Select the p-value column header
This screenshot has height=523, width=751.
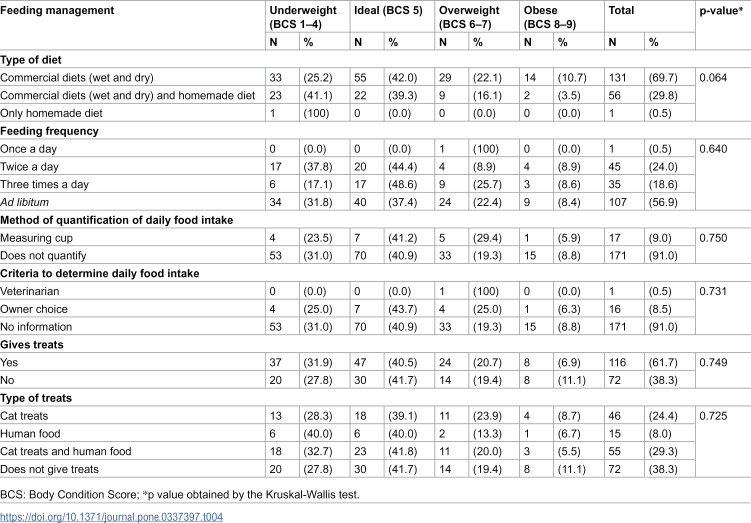coord(721,11)
